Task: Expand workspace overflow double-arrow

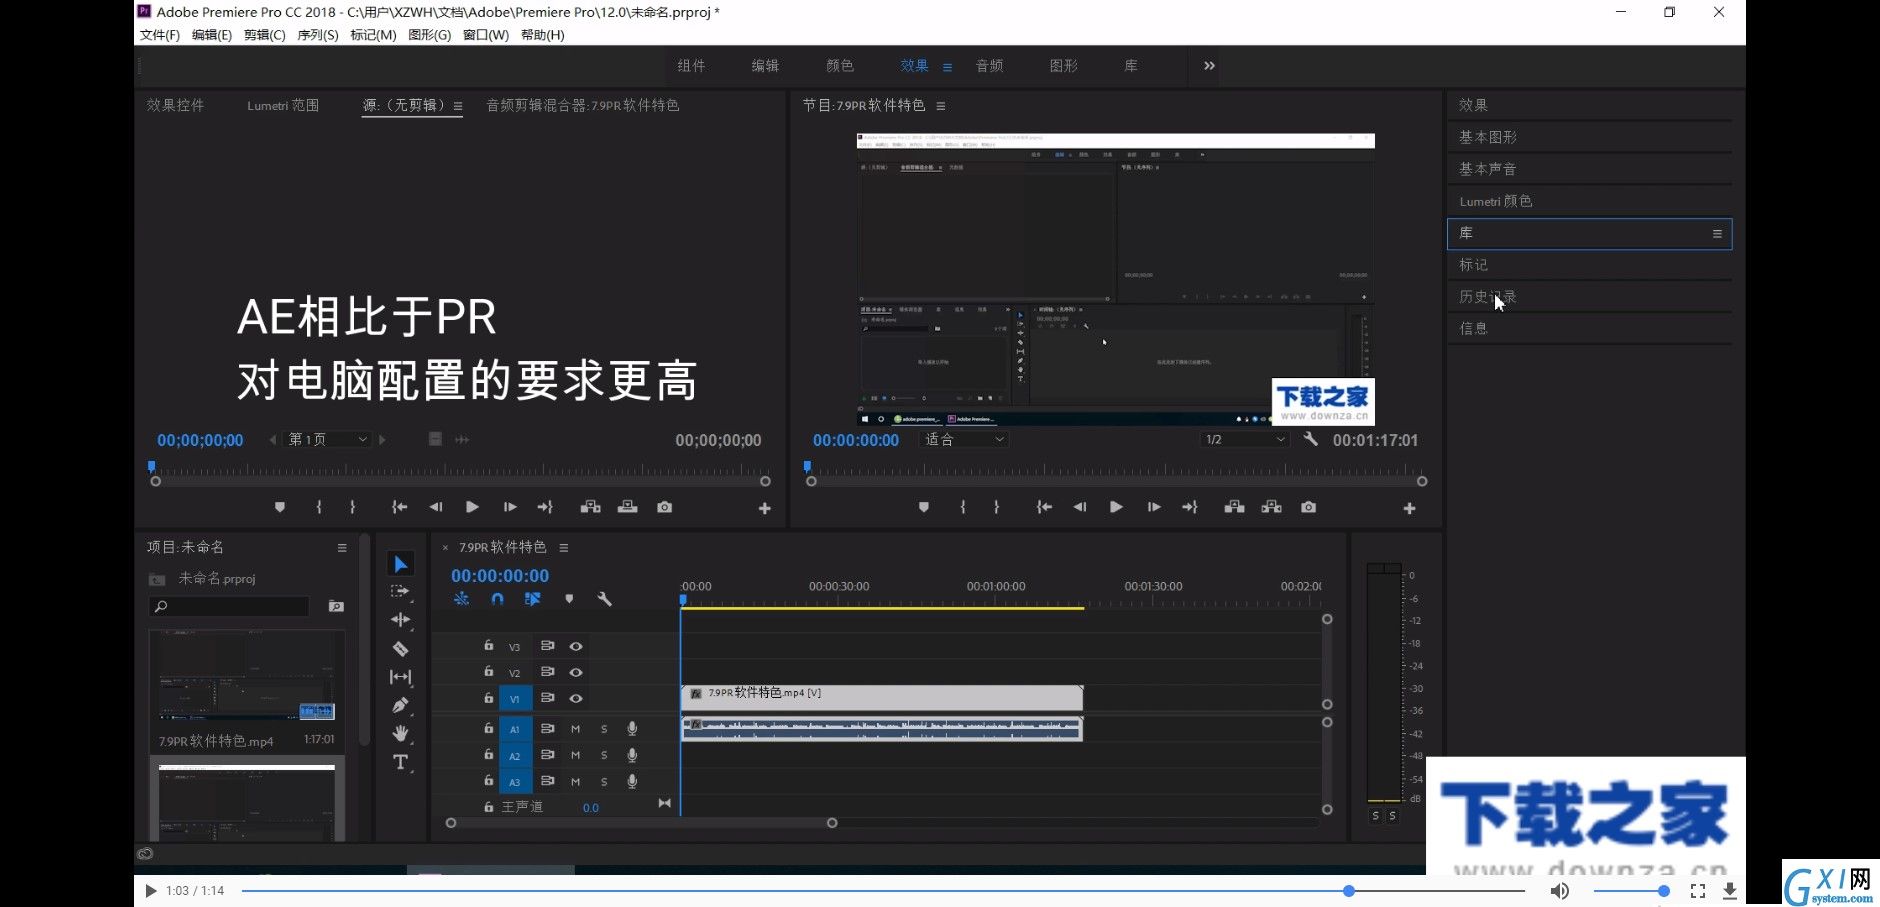Action: [1209, 66]
